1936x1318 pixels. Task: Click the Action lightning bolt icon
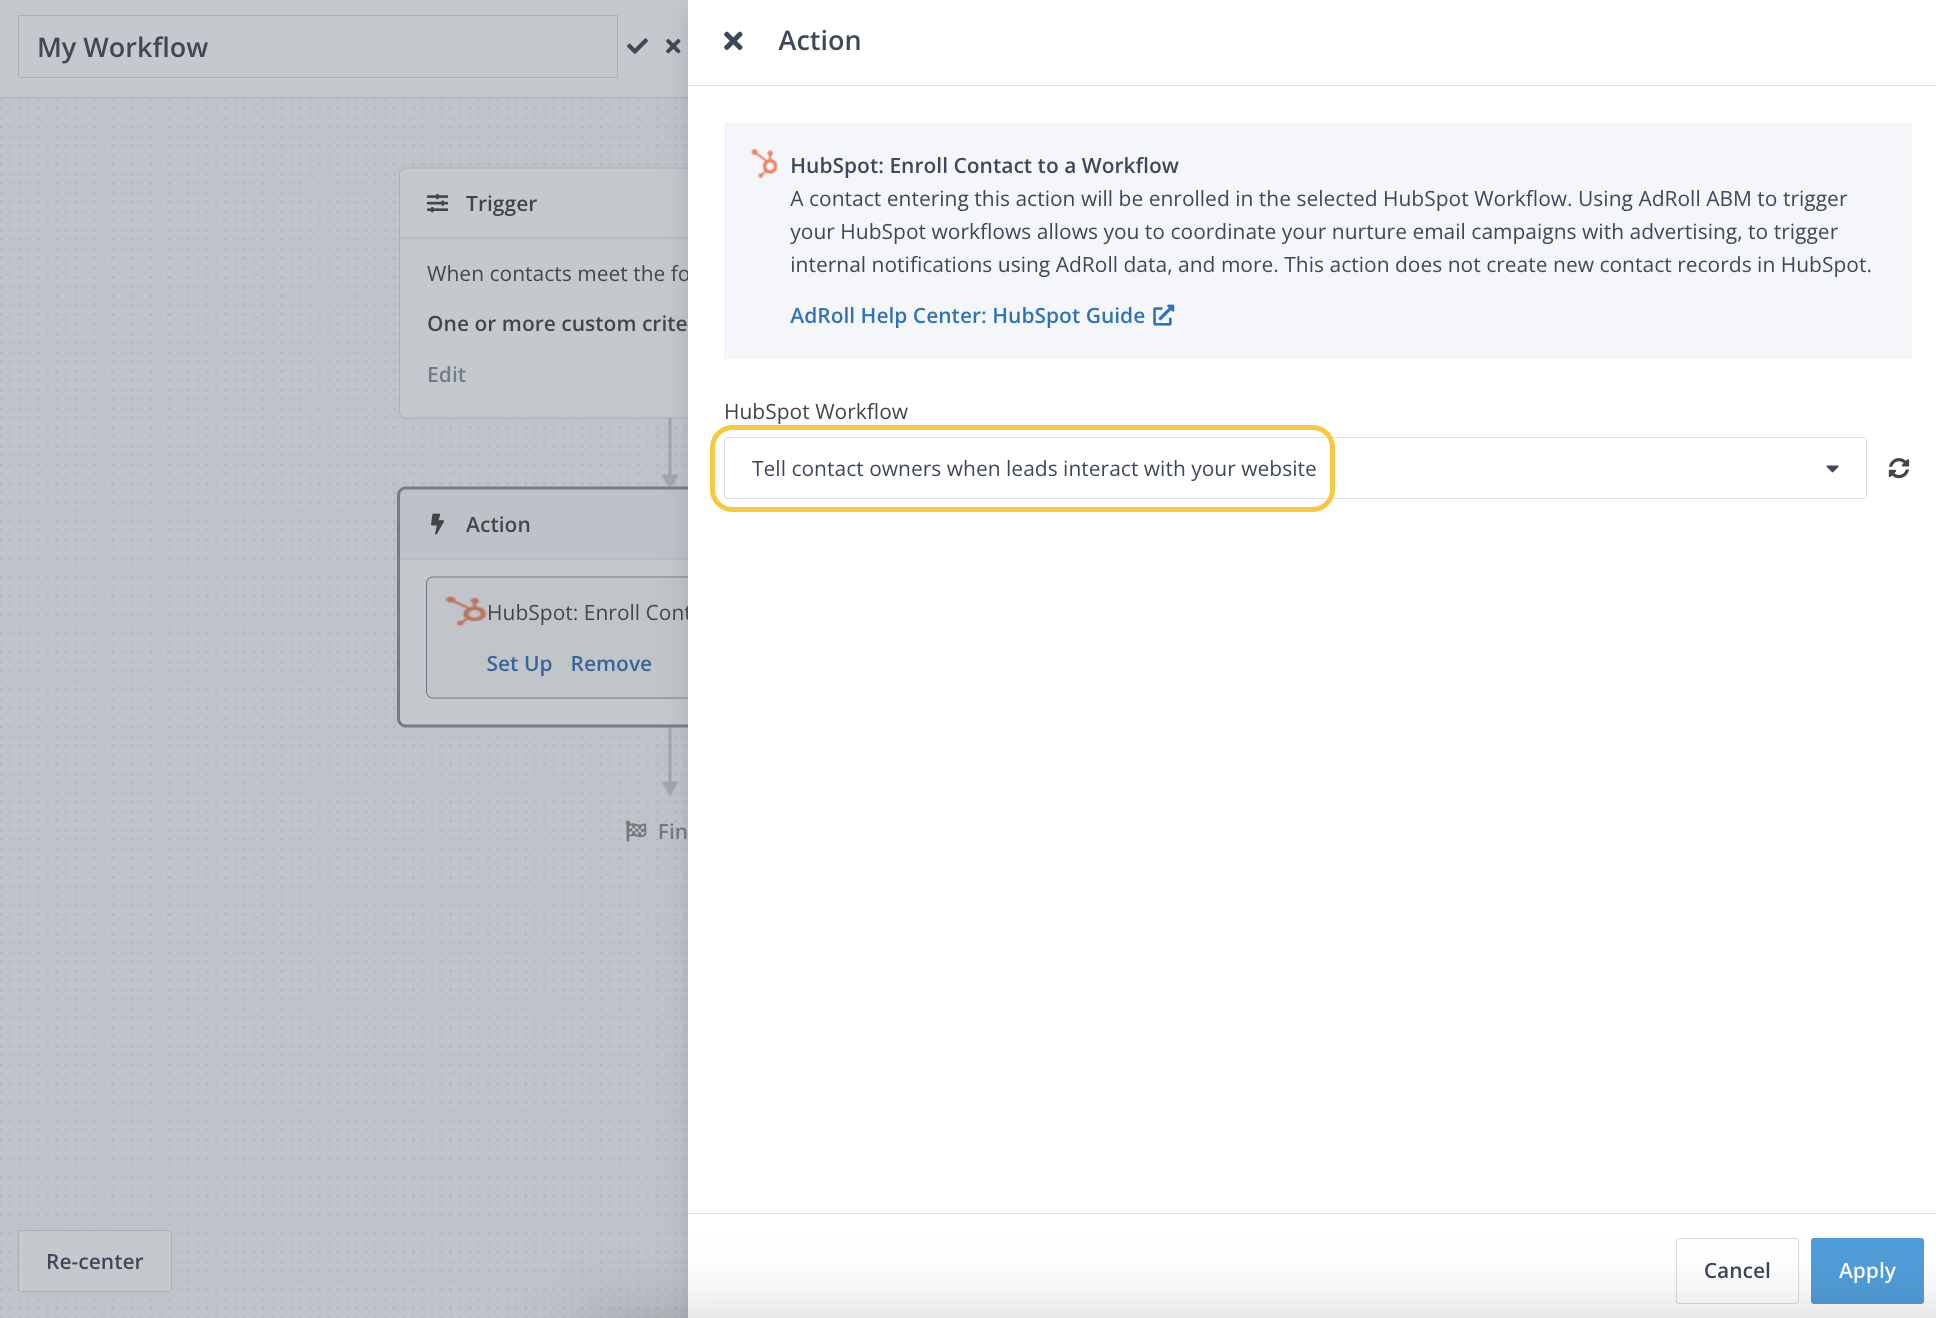(x=437, y=523)
